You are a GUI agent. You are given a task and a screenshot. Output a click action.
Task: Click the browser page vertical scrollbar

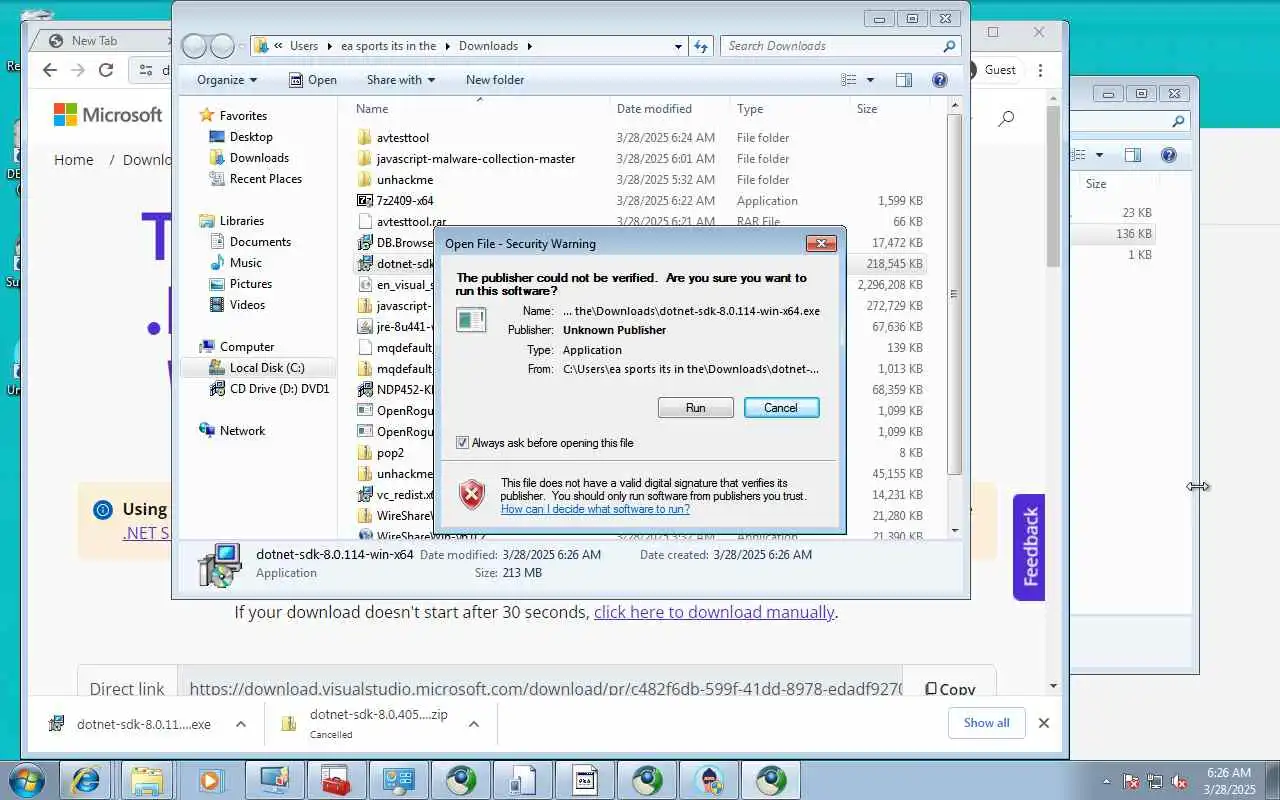click(1053, 185)
